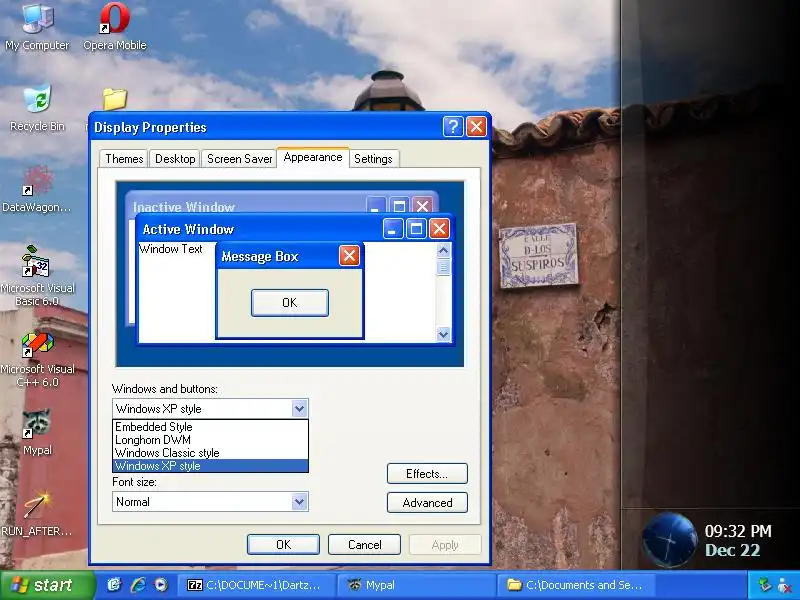Cancel the Display Properties dialog
Image resolution: width=800 pixels, height=600 pixels.
364,544
